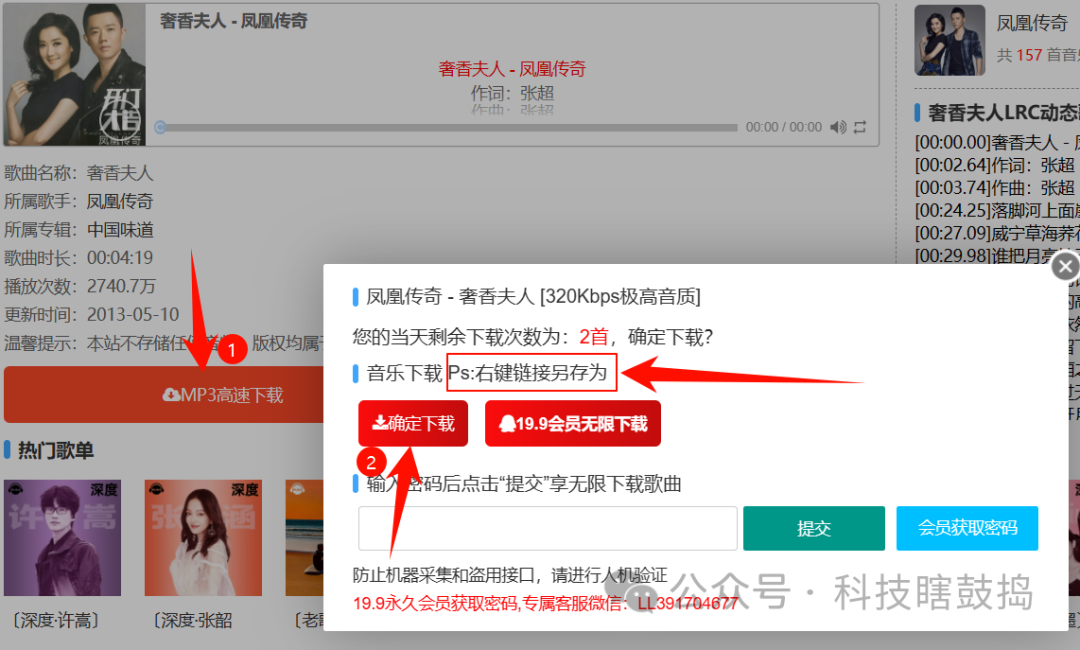This screenshot has height=650, width=1080.
Task: Click 凤凰传奇 artist name in right sidebar
Action: 1032,22
